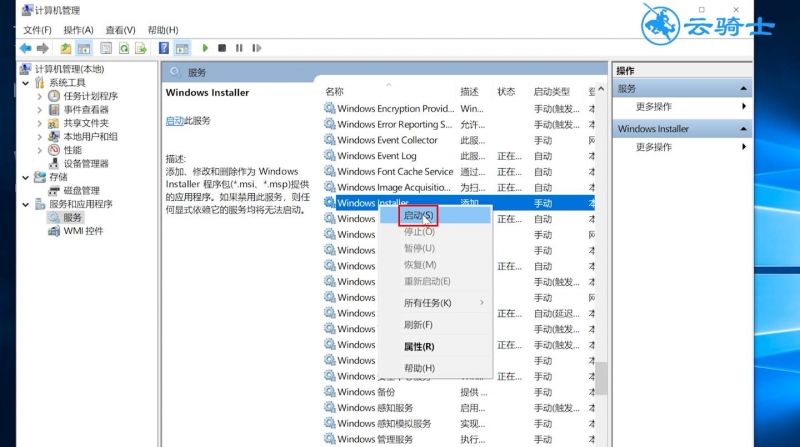Select the Windows 备份 service row
Viewport: 800px width, 447px height.
coord(459,392)
